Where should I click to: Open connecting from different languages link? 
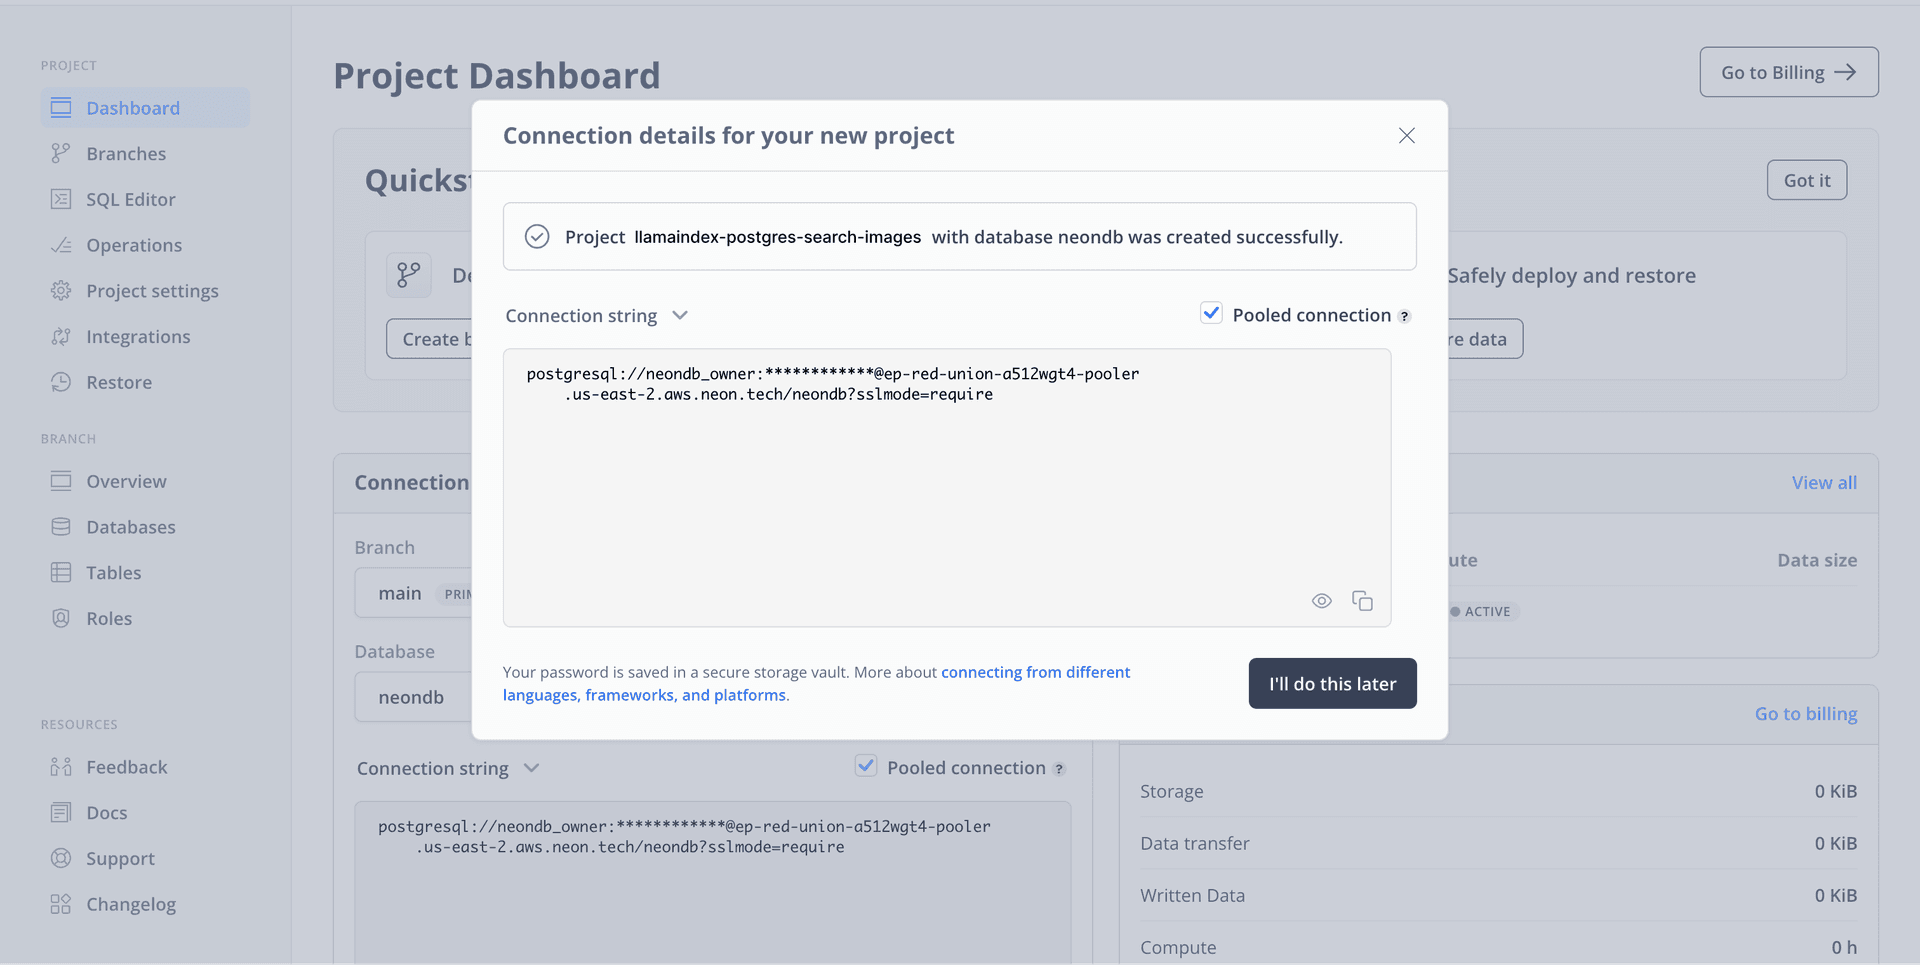1035,672
